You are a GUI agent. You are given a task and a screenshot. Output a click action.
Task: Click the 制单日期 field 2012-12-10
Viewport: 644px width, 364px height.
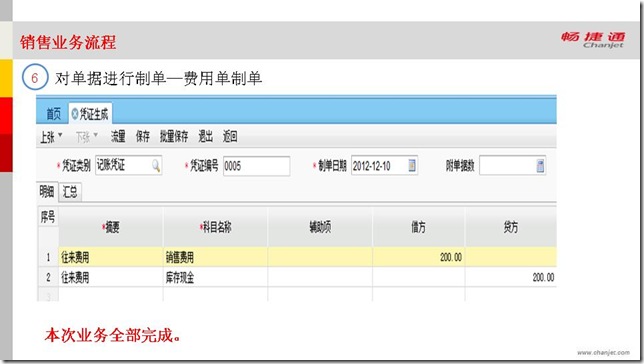384,166
